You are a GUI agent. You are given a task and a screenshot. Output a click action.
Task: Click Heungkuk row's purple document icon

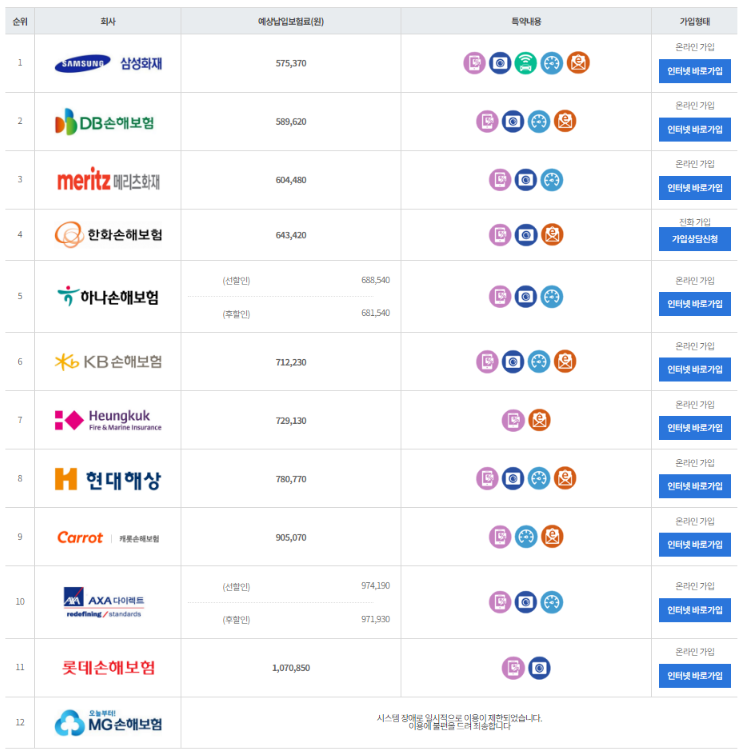513,420
